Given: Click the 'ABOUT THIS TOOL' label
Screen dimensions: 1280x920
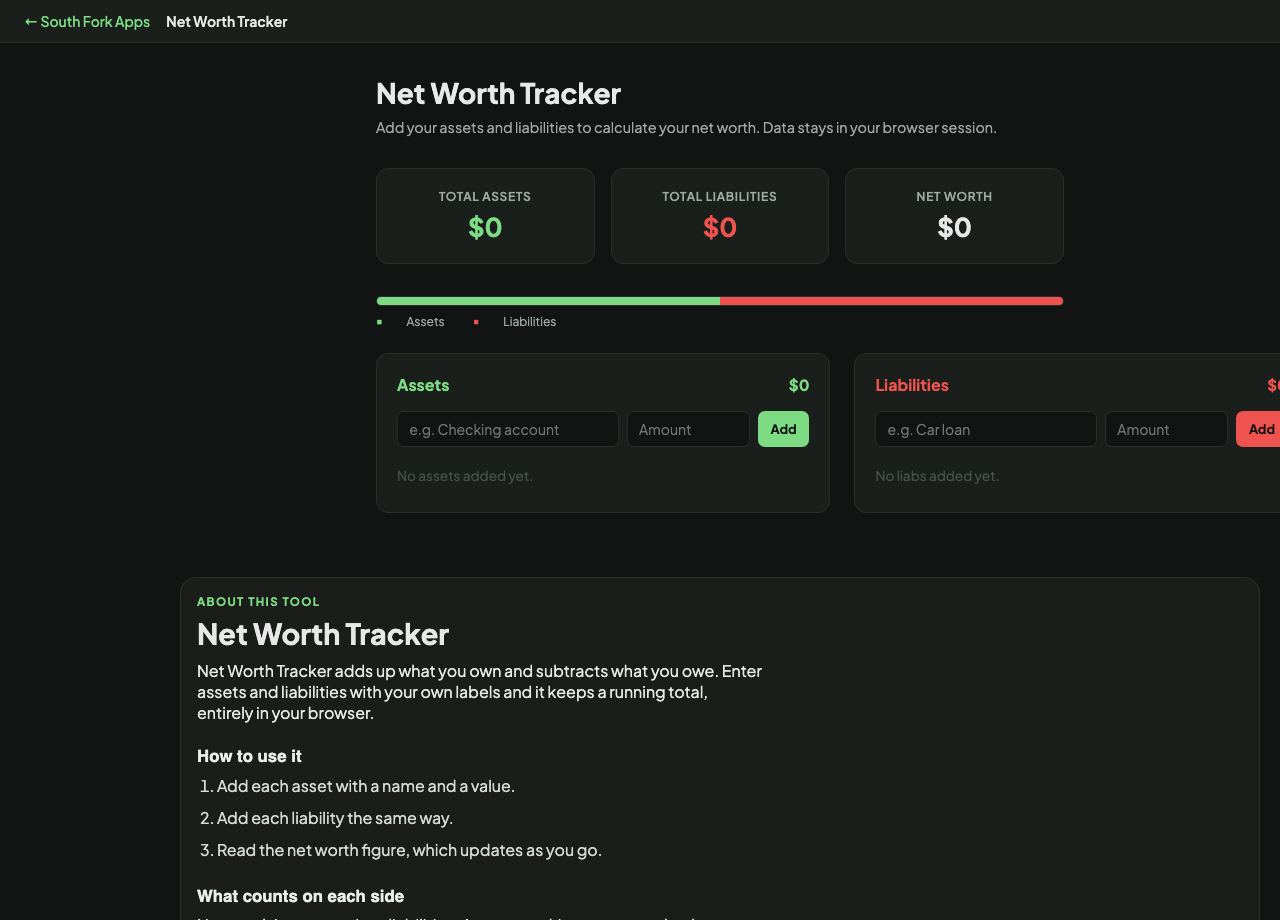Looking at the screenshot, I should click(258, 601).
